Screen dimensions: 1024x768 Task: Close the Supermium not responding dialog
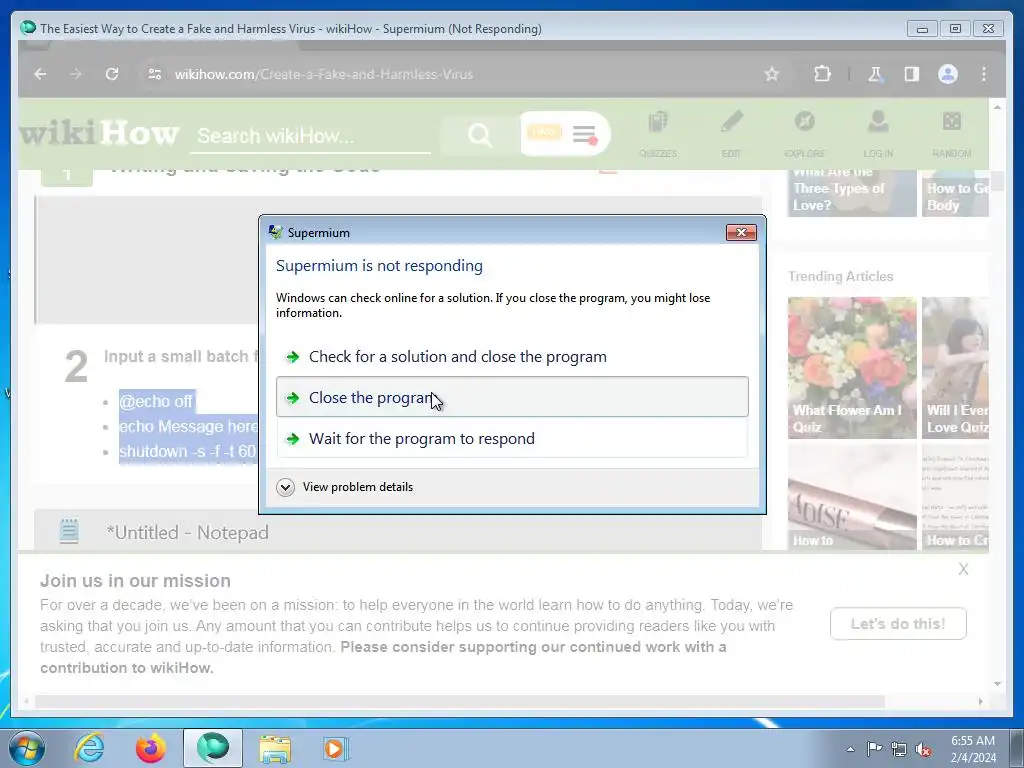(741, 232)
